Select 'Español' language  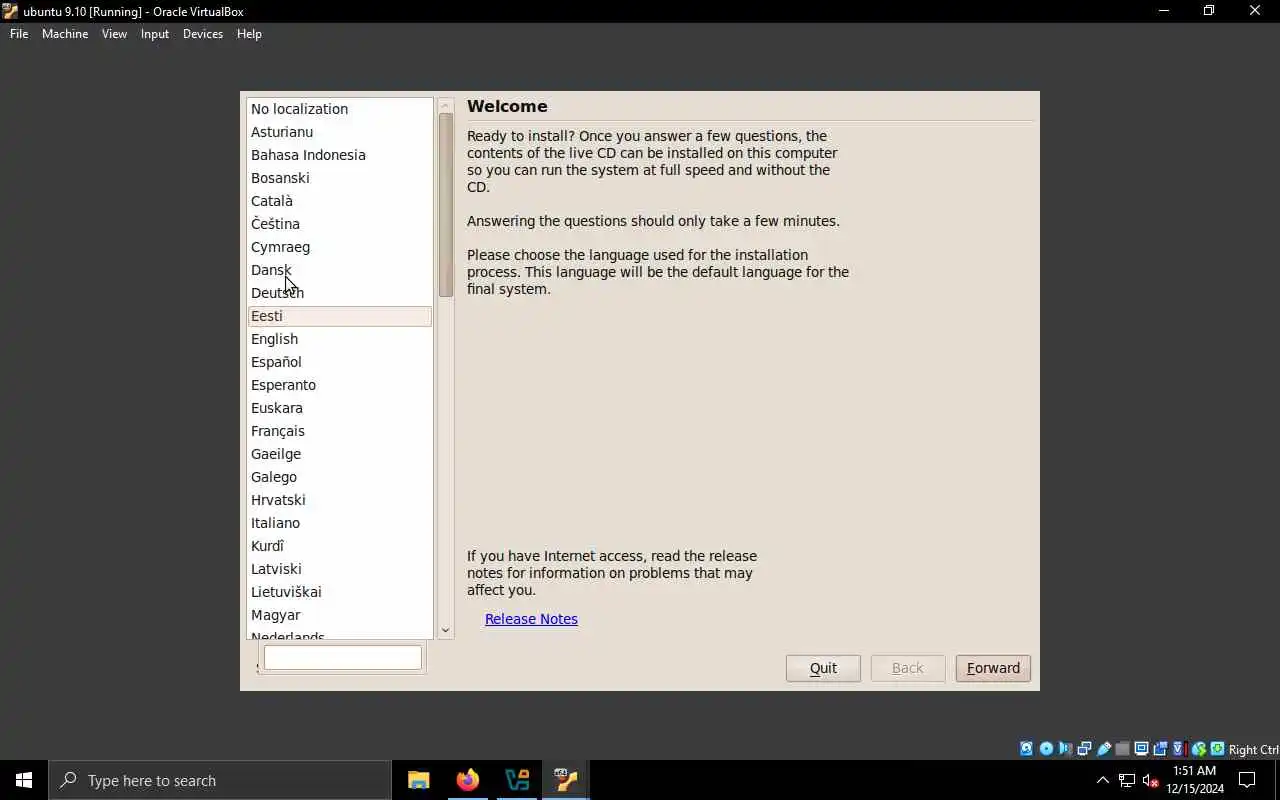coord(340,362)
